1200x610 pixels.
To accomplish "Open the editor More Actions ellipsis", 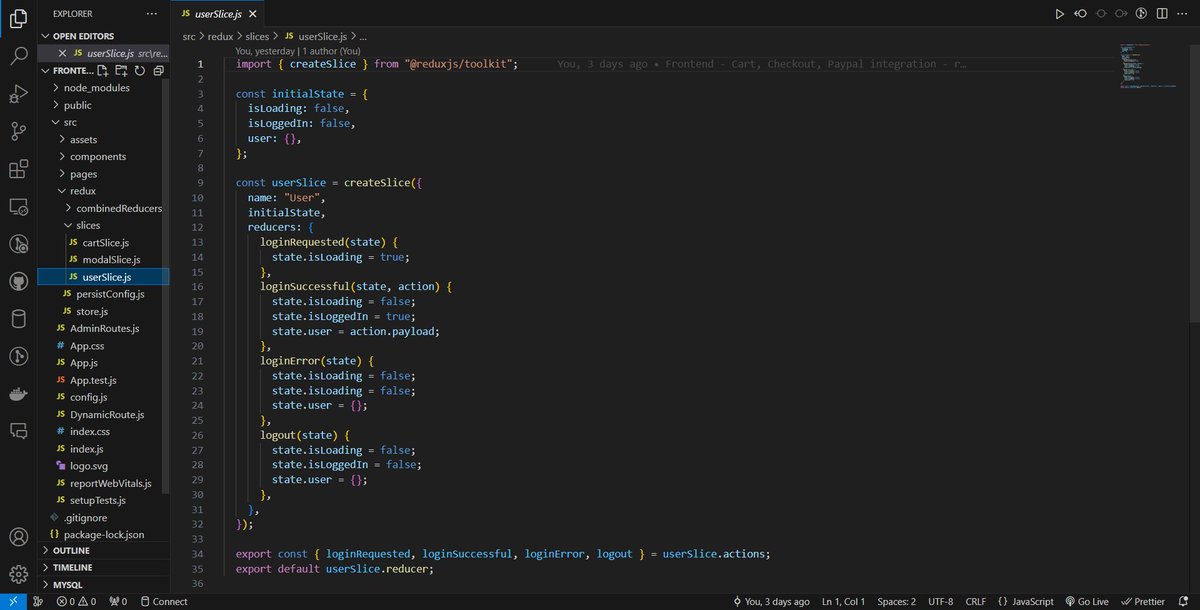I will point(1182,14).
